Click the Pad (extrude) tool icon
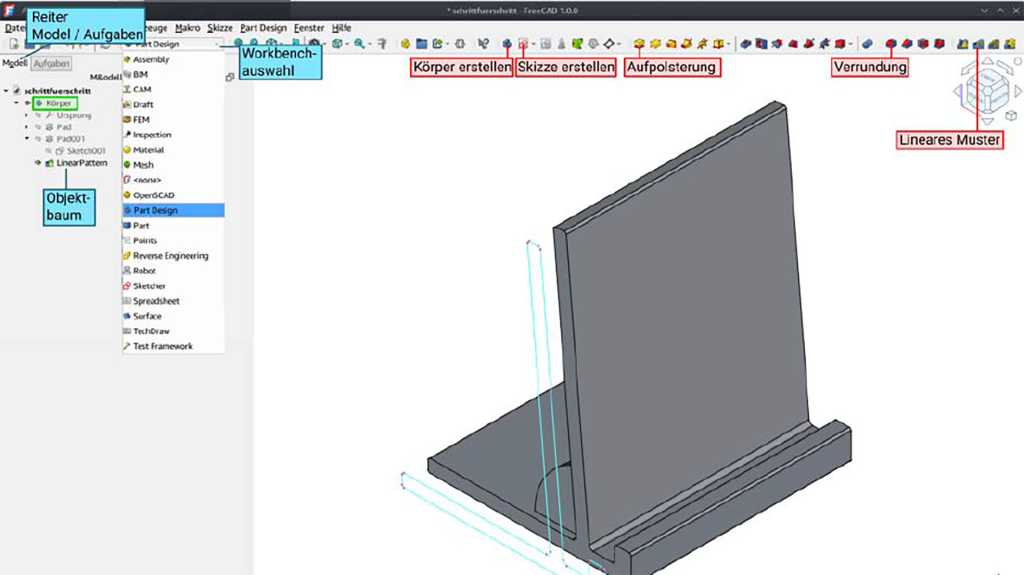Viewport: 1024px width, 575px height. (x=639, y=44)
